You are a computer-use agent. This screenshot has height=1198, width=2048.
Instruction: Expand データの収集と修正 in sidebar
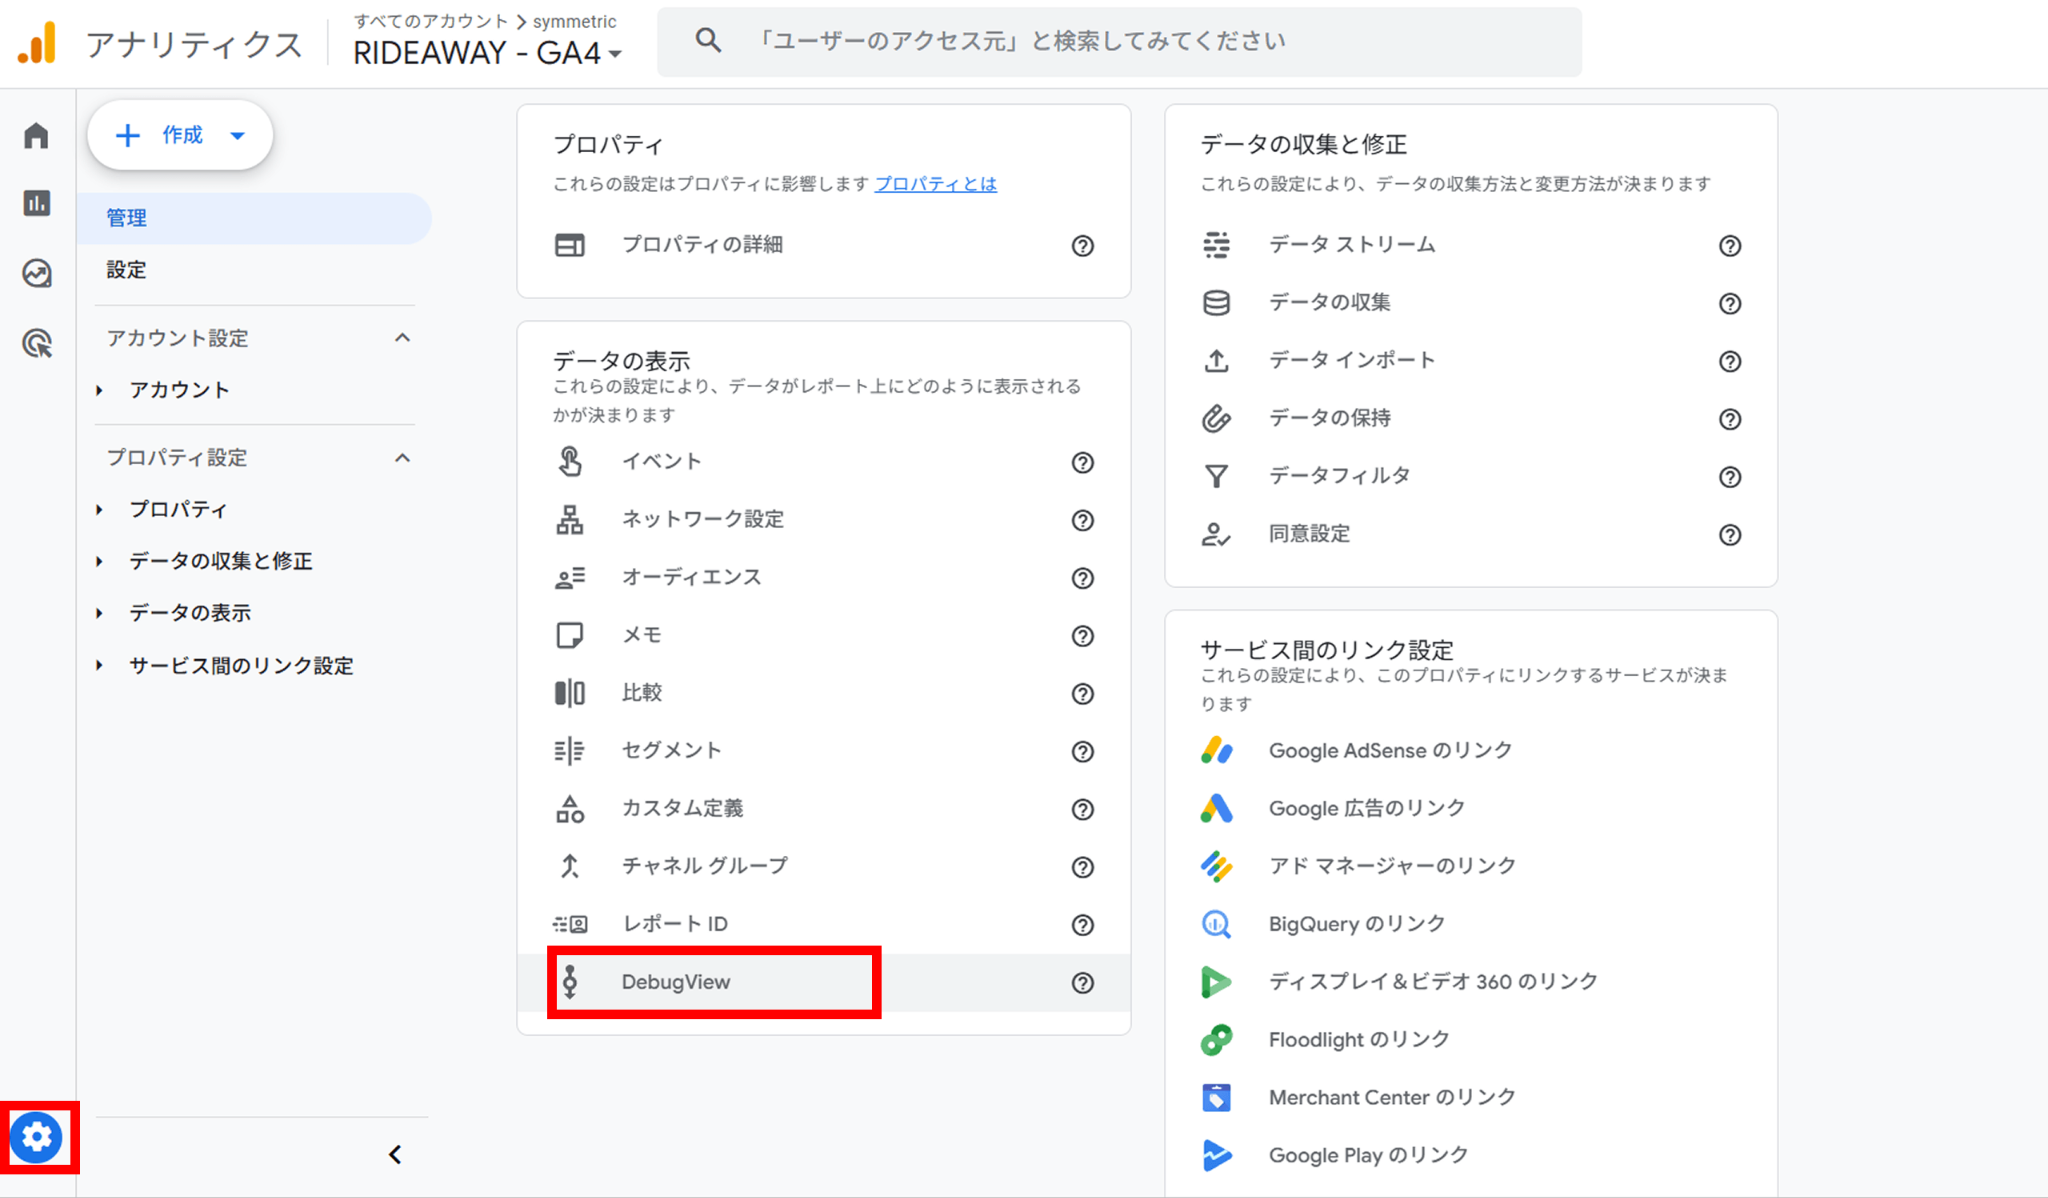[99, 561]
